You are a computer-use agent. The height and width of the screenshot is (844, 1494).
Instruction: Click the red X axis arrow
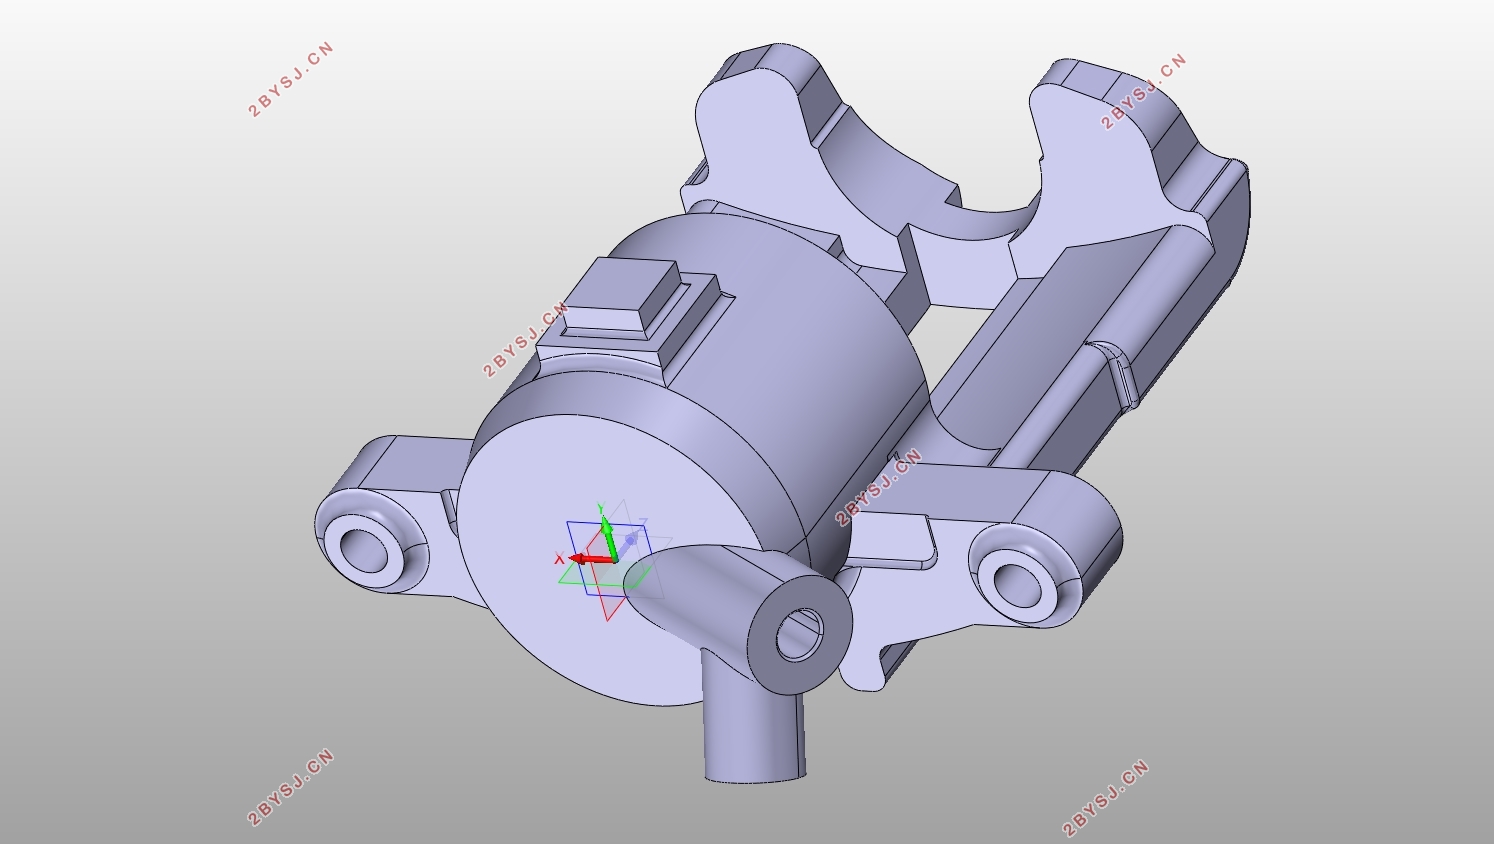click(590, 558)
